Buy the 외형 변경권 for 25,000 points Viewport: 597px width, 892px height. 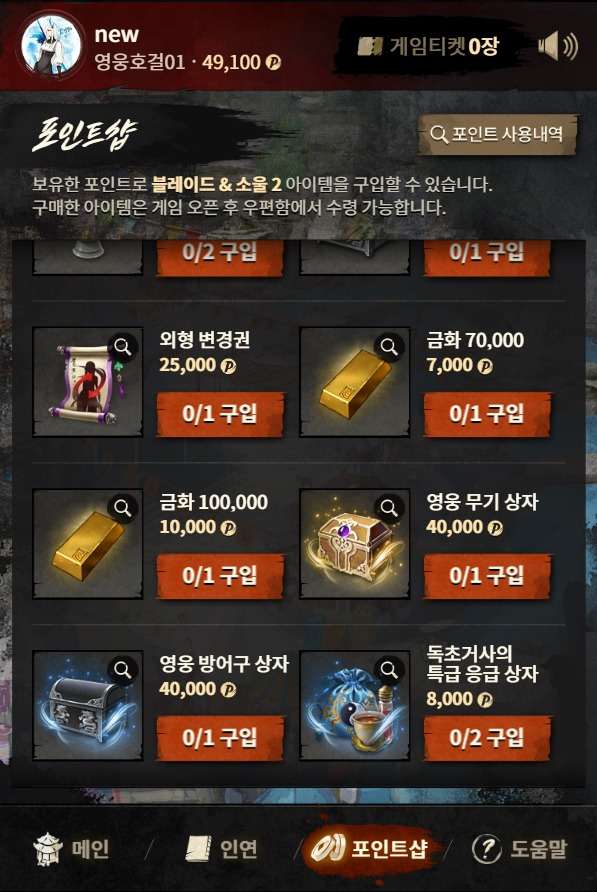coord(220,414)
